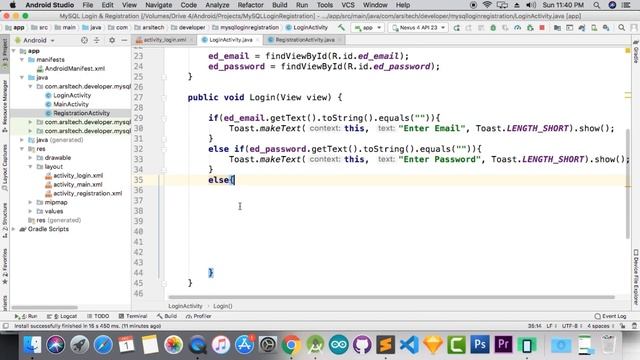Click the Make Project hammer icon
This screenshot has height=360, width=640.
341,27
